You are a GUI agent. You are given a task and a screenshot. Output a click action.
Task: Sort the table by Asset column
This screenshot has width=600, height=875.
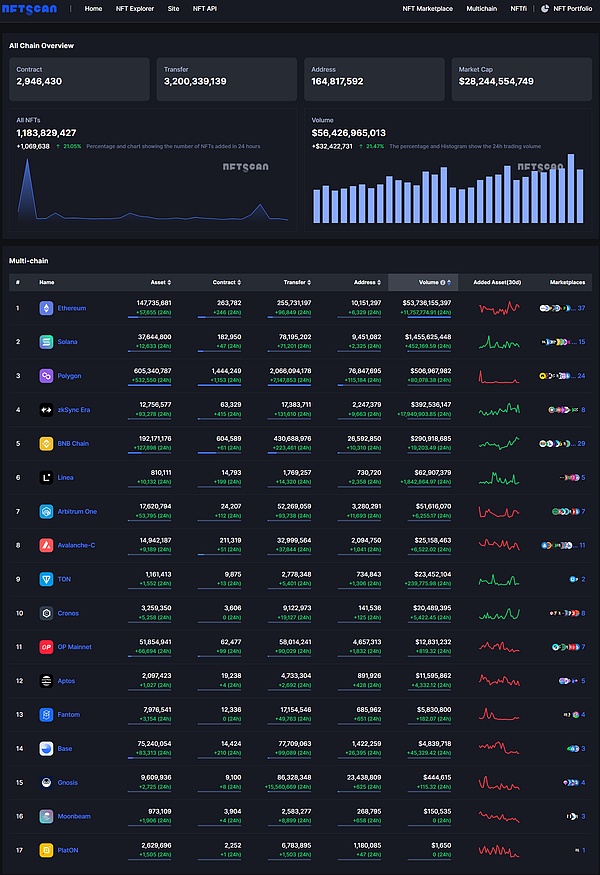tap(158, 282)
